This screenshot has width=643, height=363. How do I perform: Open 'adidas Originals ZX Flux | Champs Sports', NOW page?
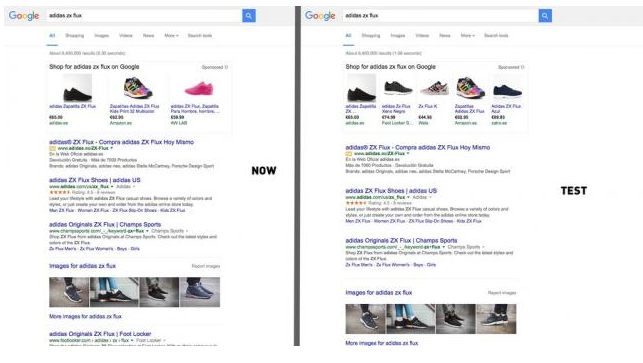(105, 224)
